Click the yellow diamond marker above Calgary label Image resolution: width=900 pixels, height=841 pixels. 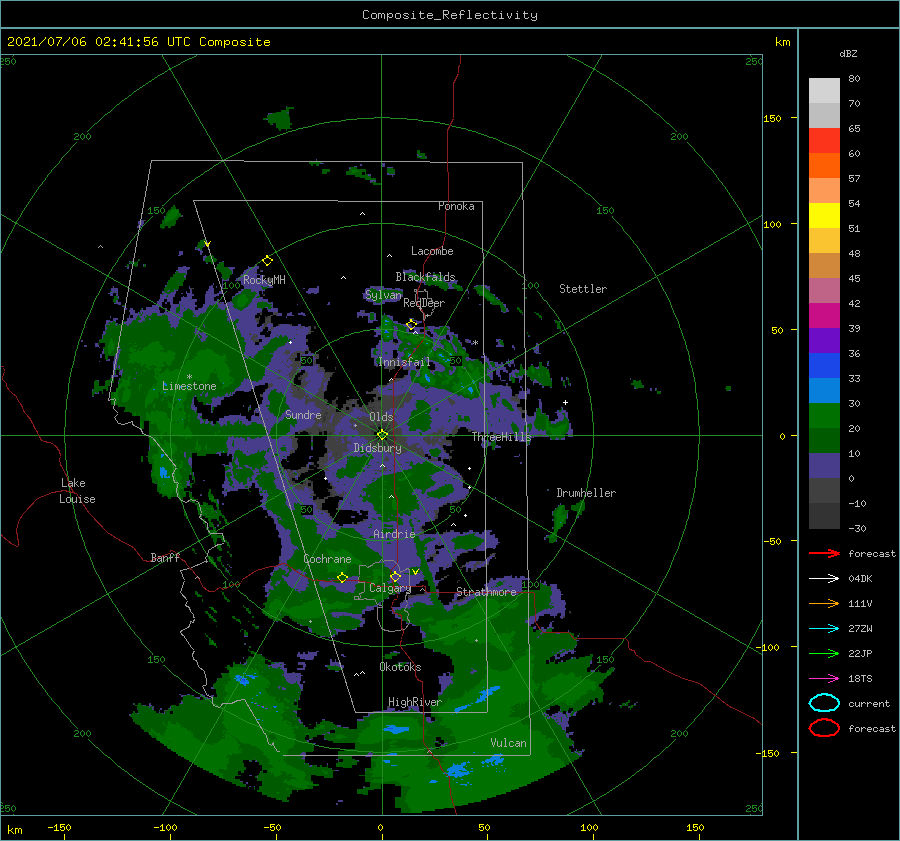pyautogui.click(x=395, y=576)
